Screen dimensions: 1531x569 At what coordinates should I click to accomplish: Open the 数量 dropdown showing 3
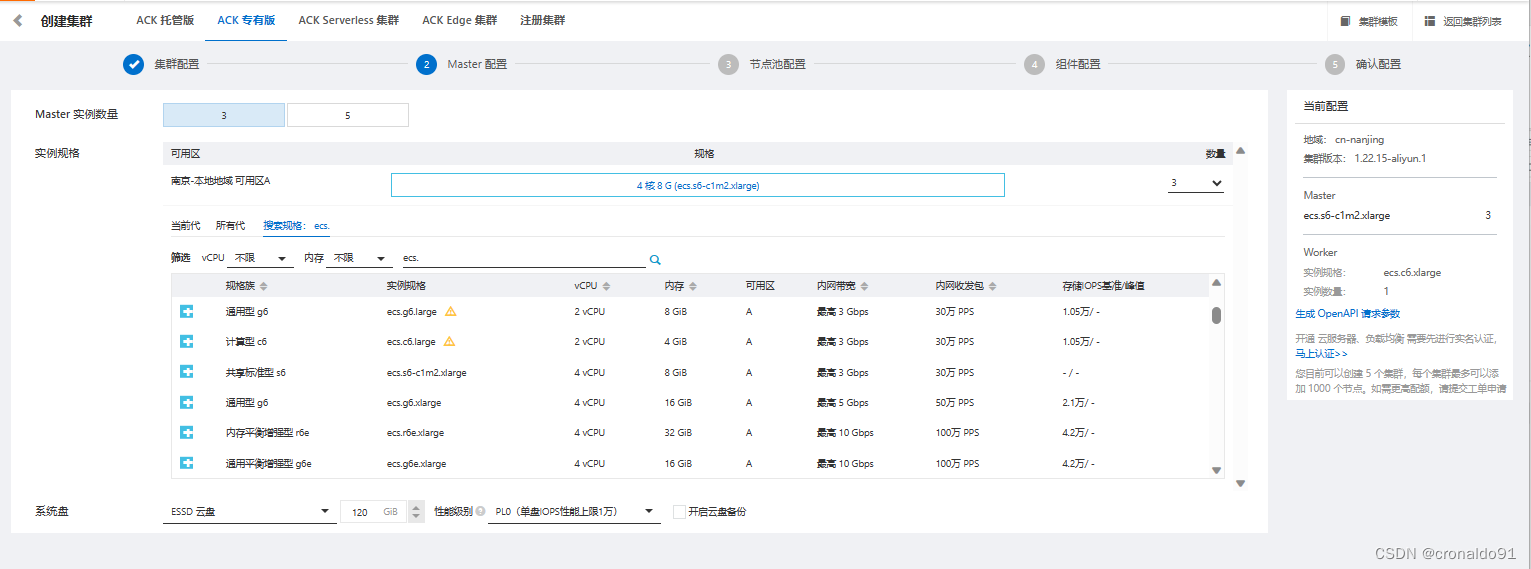click(1196, 183)
